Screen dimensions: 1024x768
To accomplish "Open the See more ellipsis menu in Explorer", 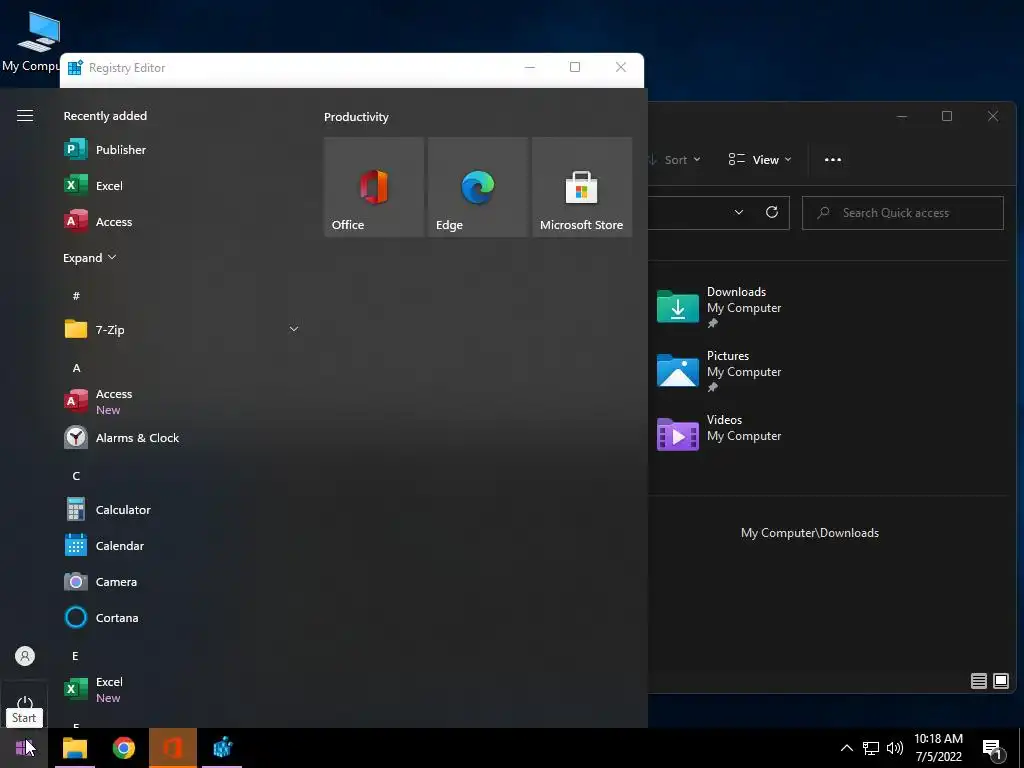I will click(x=833, y=159).
